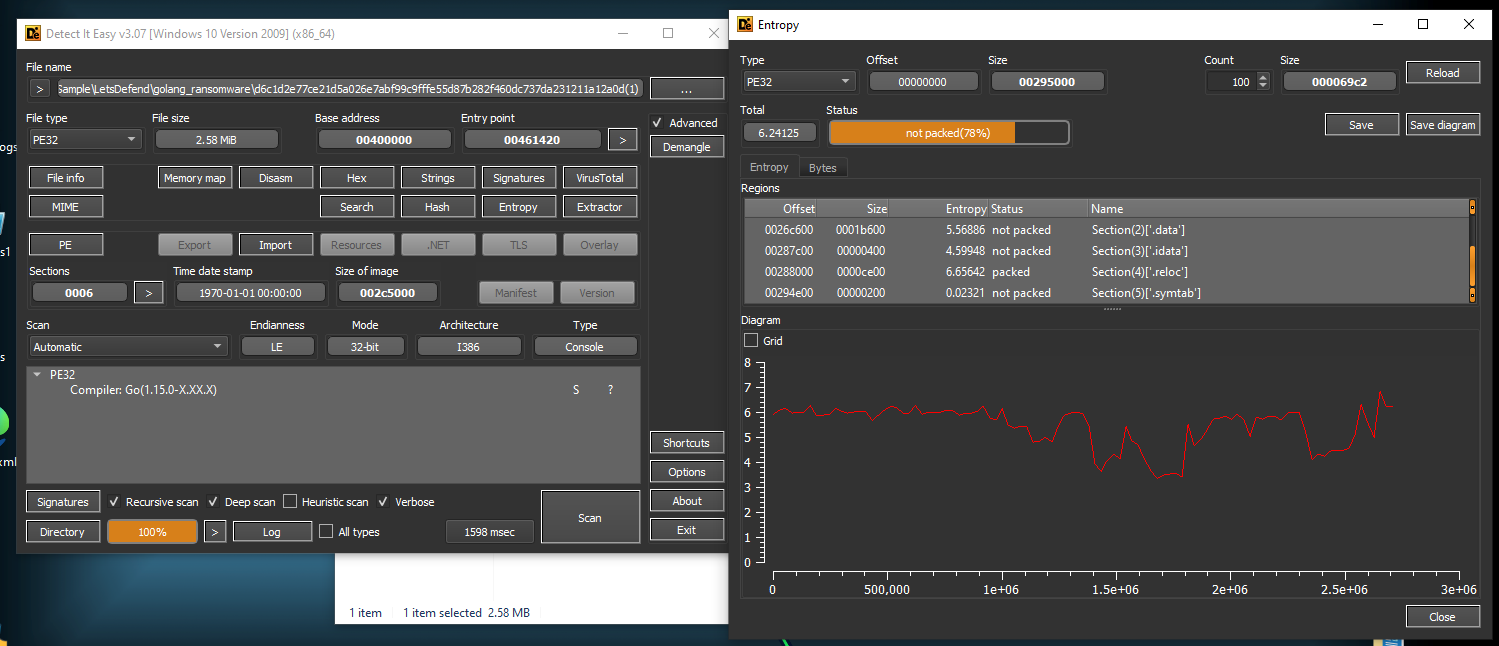The width and height of the screenshot is (1499, 646).
Task: Click the not packed(78%) status bar
Action: (x=948, y=133)
